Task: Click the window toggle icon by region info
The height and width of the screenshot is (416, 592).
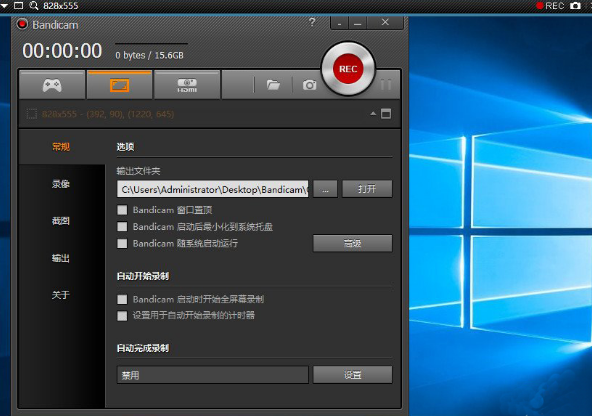Action: tap(386, 114)
